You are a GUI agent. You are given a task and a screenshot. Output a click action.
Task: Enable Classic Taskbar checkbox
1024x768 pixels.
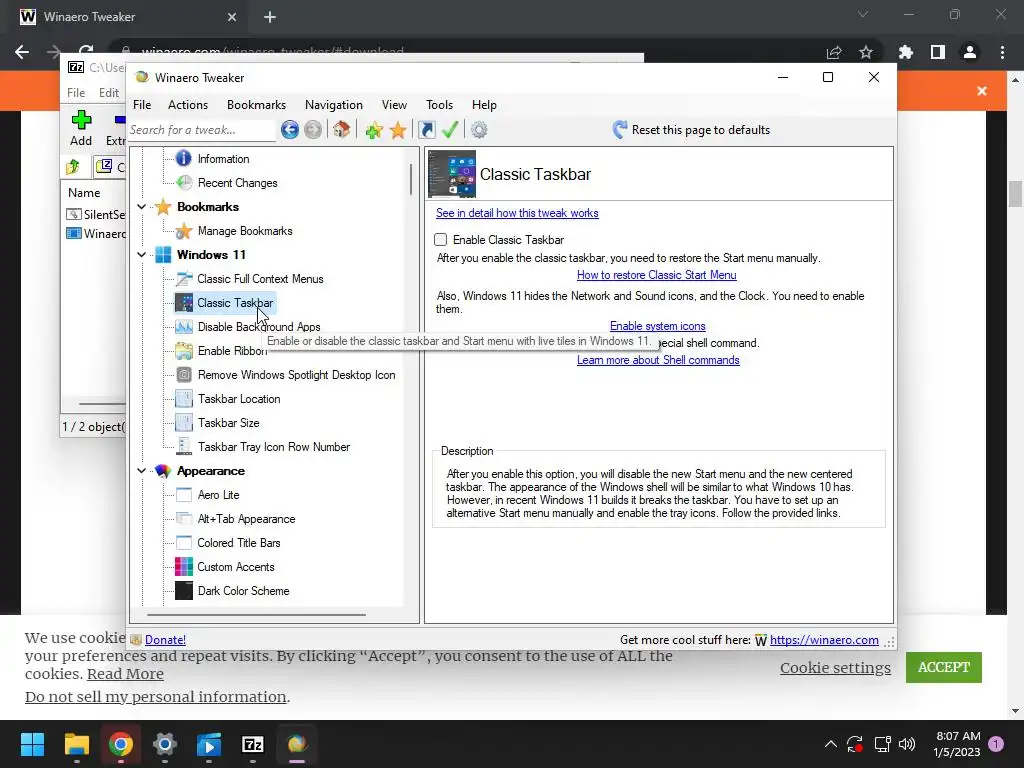(441, 240)
